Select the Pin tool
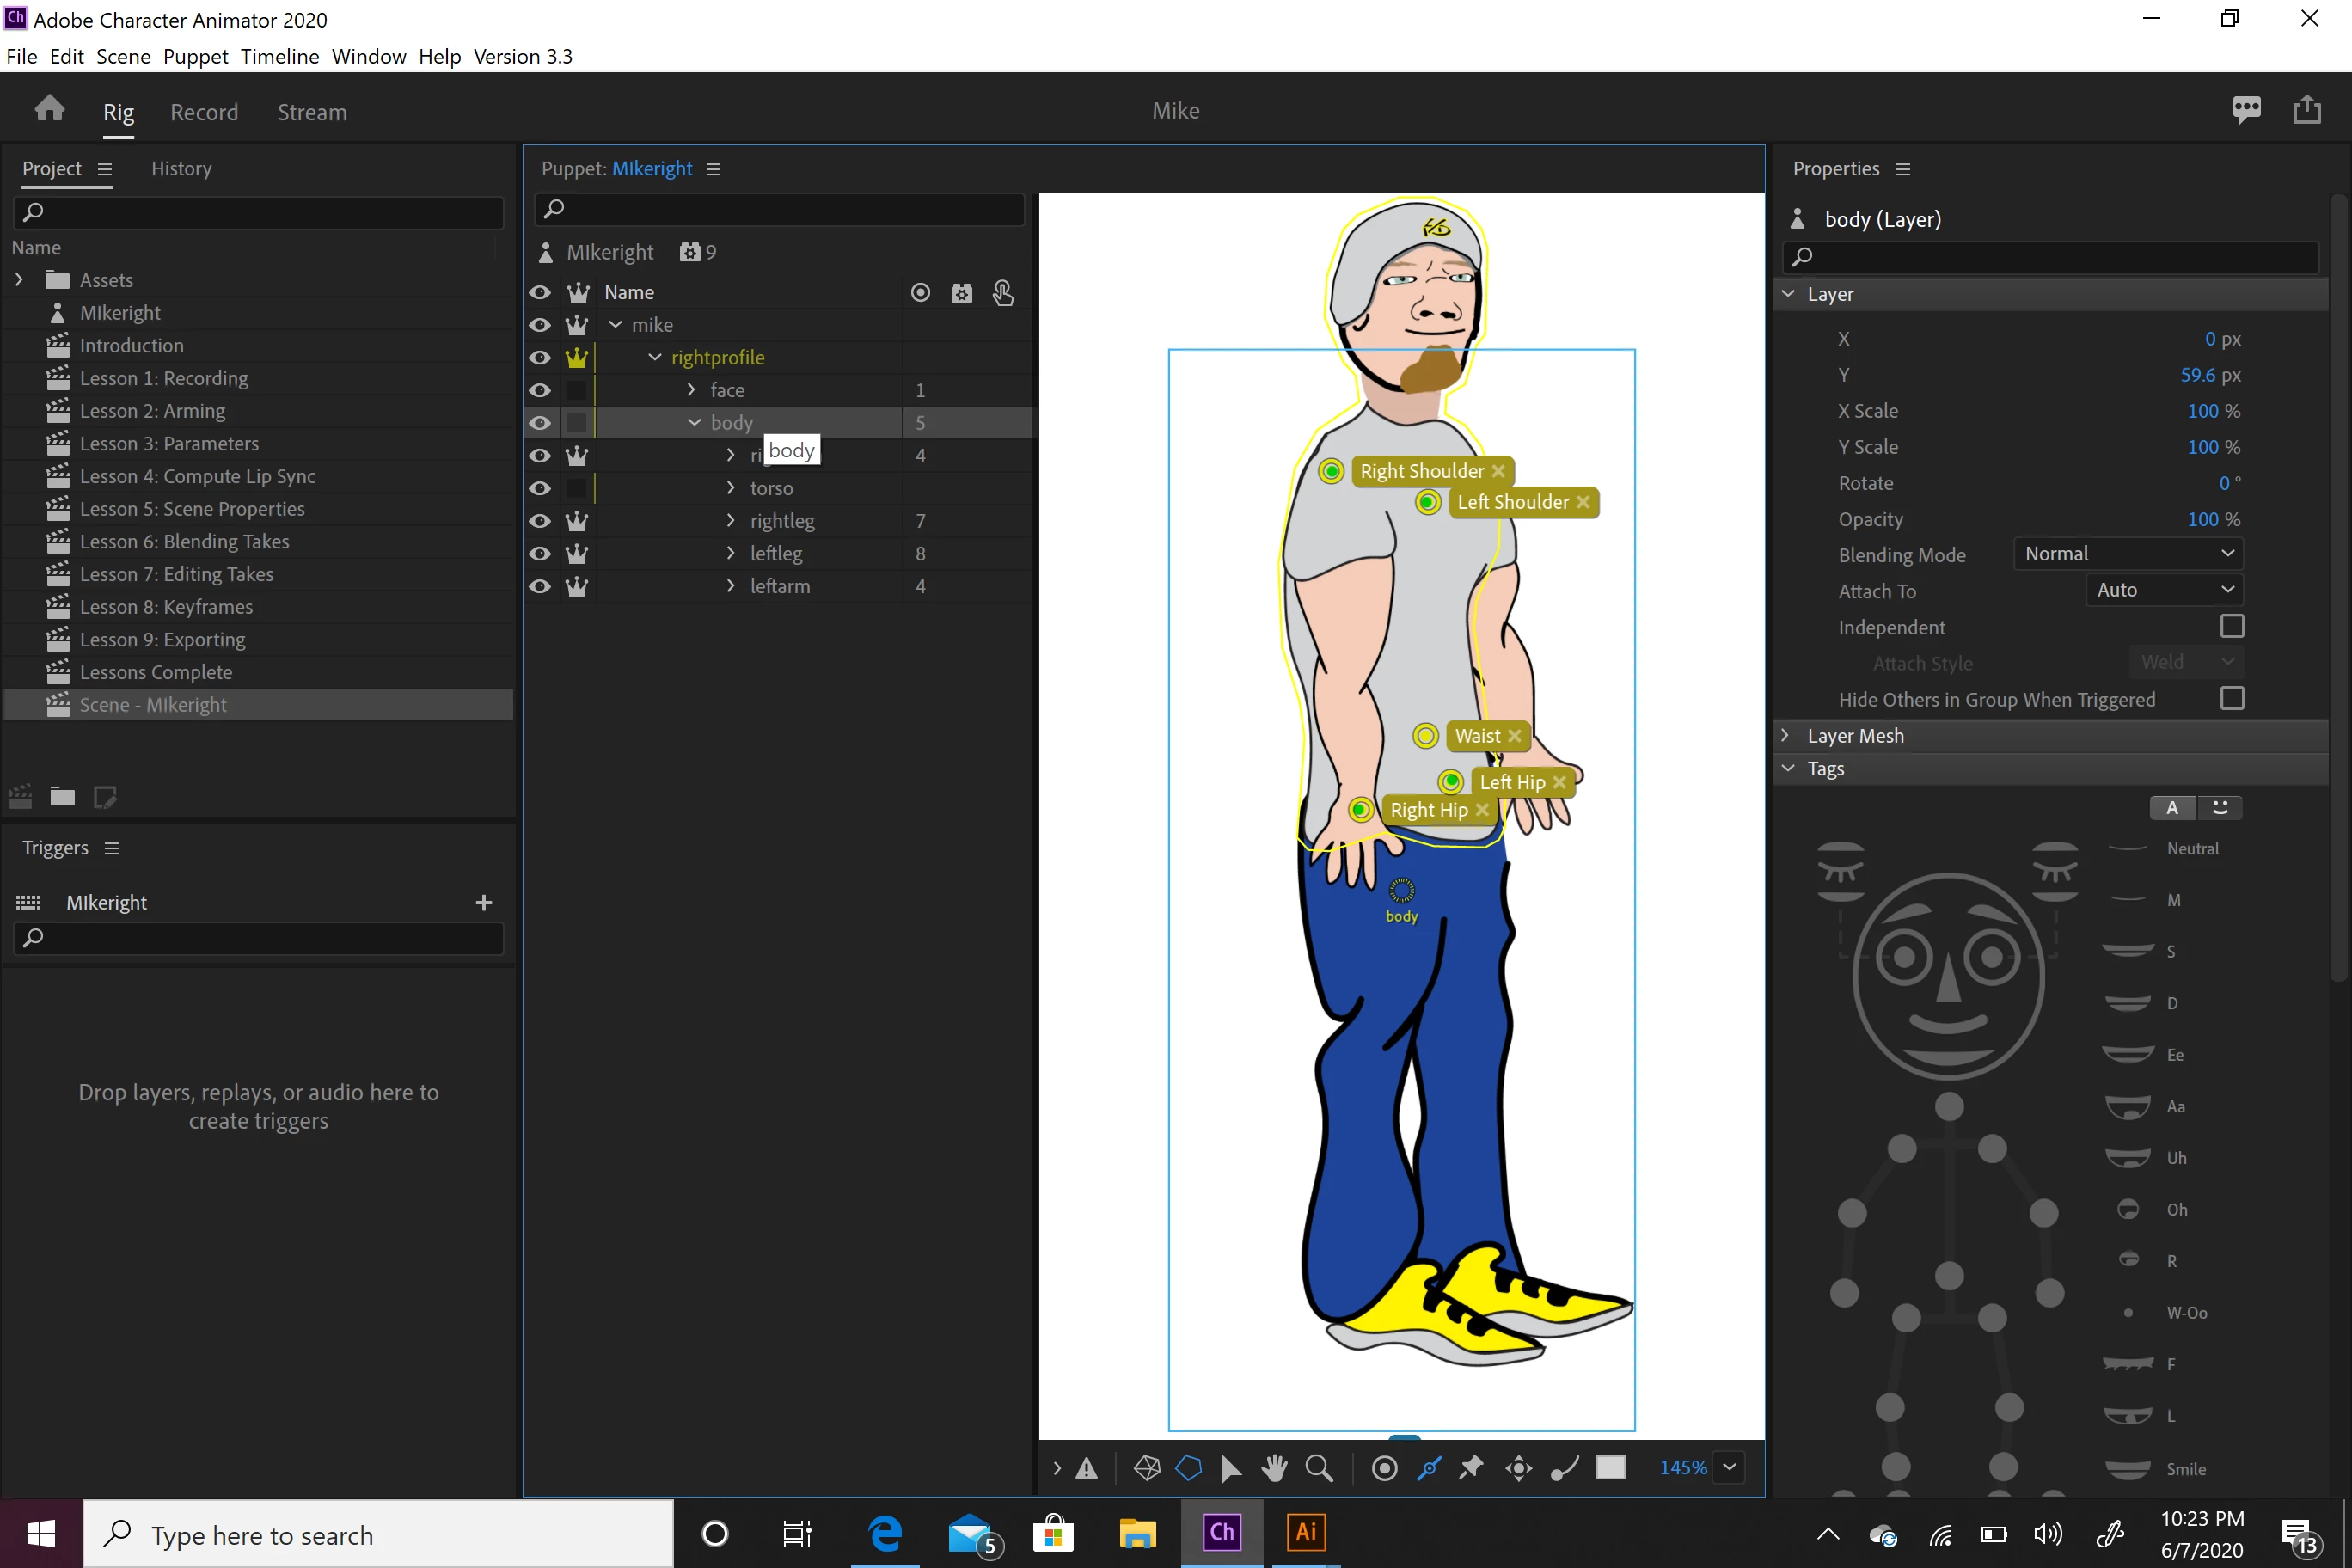The image size is (2352, 1568). pyautogui.click(x=1471, y=1467)
